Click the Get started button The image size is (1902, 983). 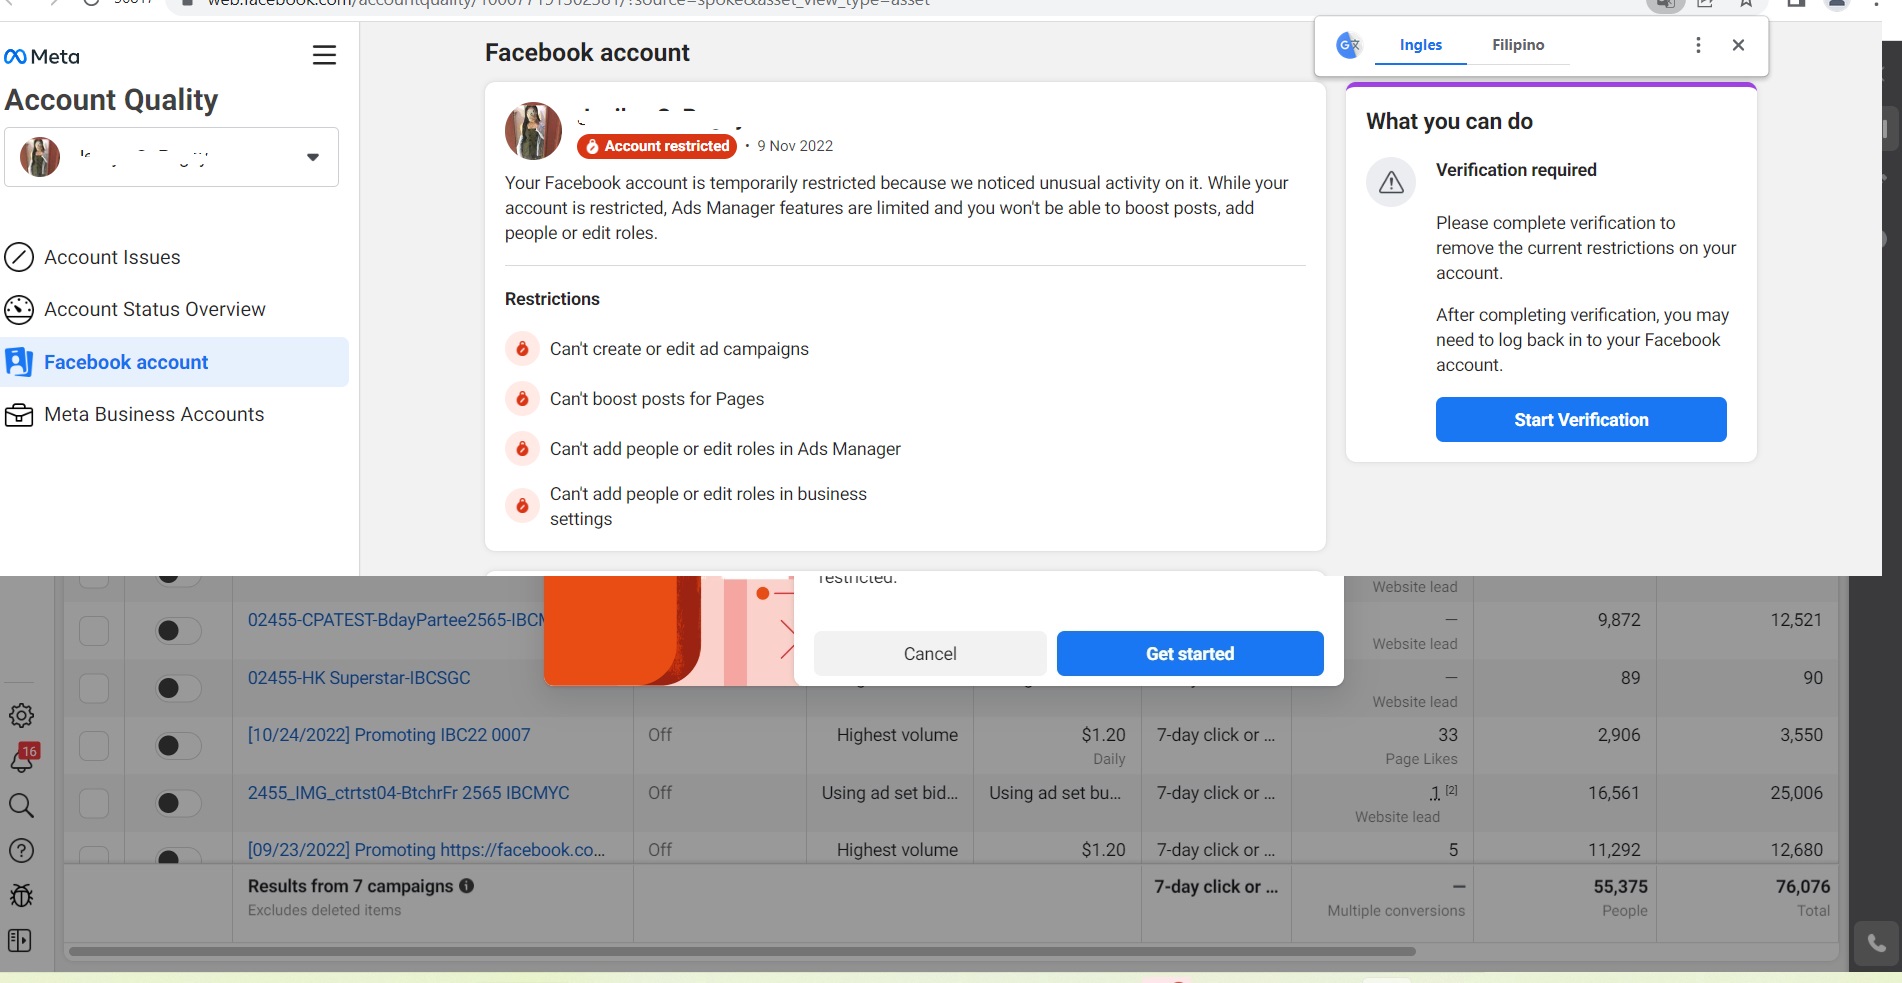[x=1190, y=654]
